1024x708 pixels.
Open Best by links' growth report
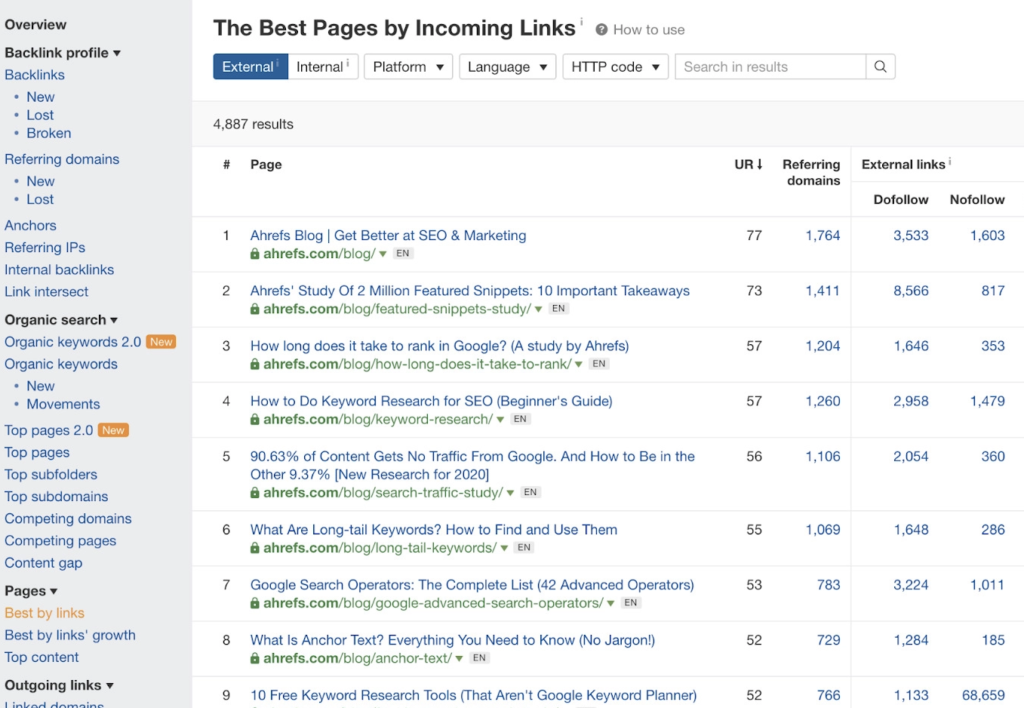(x=71, y=636)
